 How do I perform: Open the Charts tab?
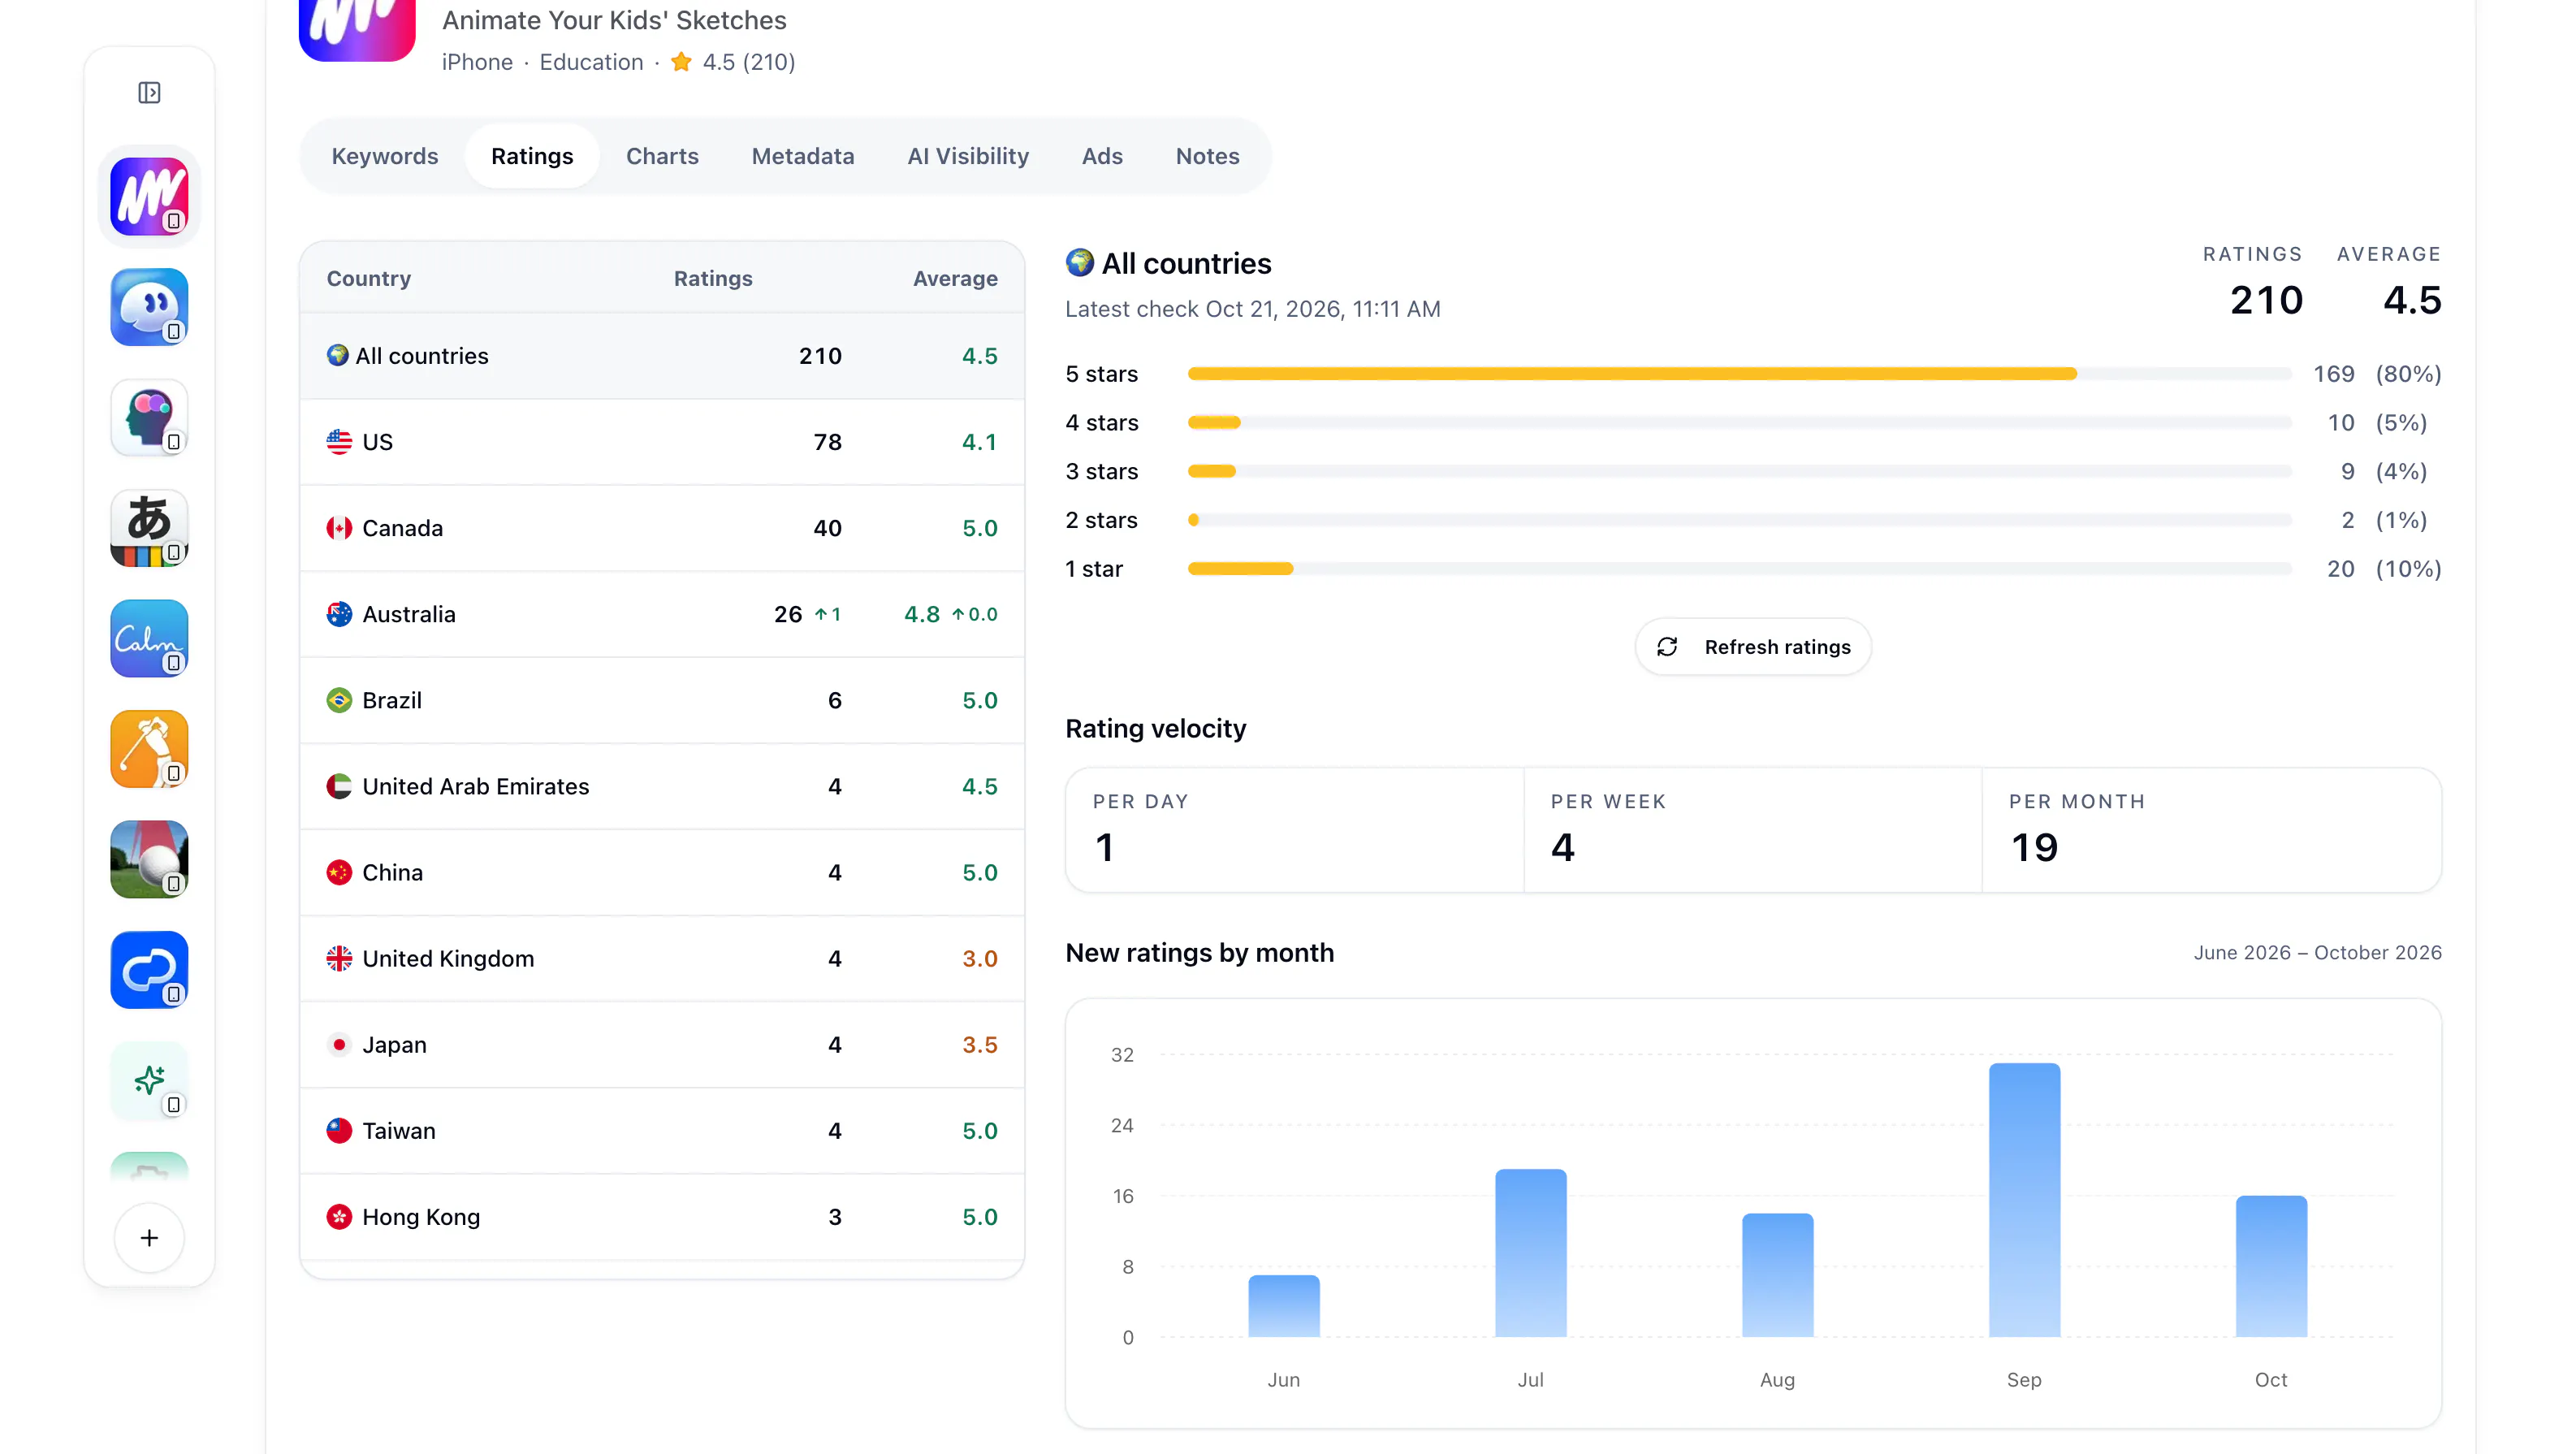tap(662, 156)
